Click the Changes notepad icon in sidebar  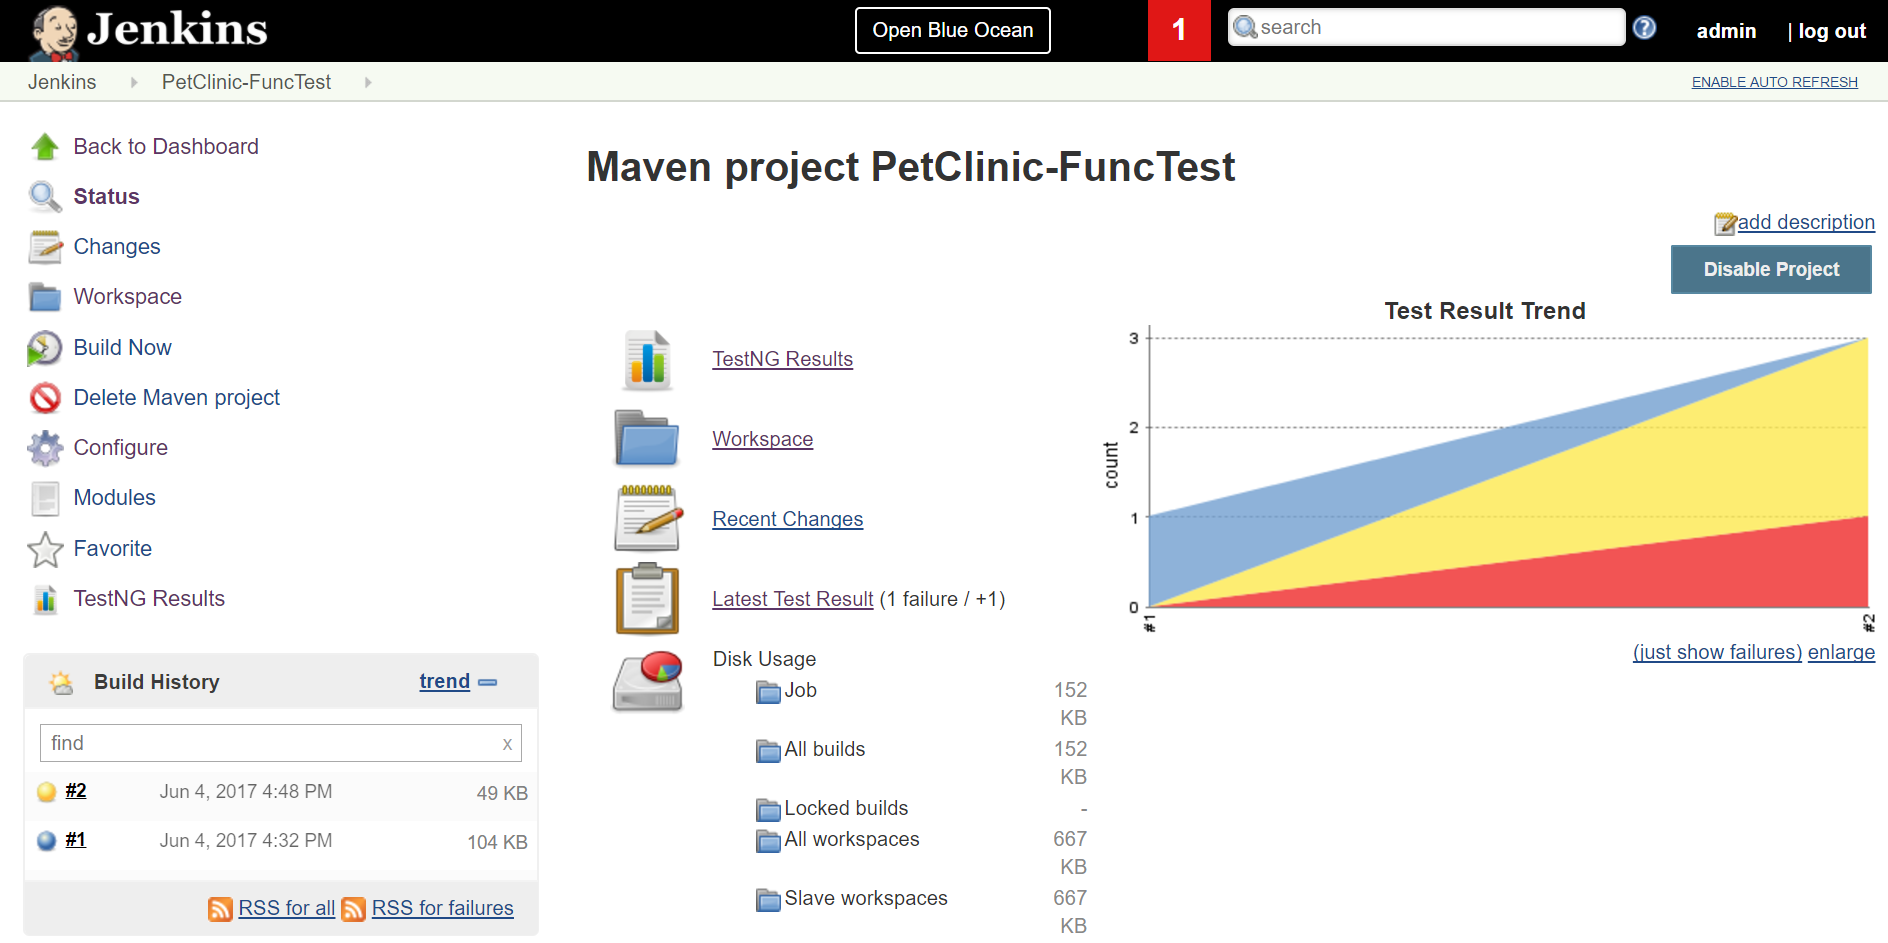point(45,247)
